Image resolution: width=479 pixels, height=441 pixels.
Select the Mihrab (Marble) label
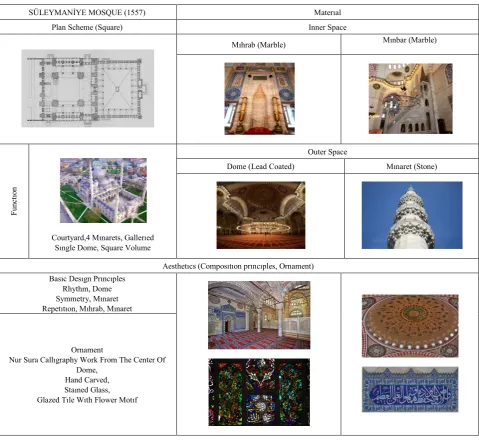(x=259, y=45)
